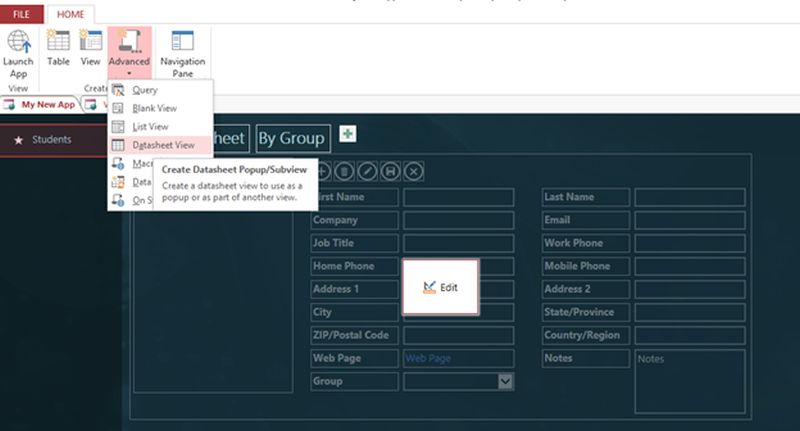Select the ZIP/Postal Code label
This screenshot has width=800, height=431.
pos(354,335)
